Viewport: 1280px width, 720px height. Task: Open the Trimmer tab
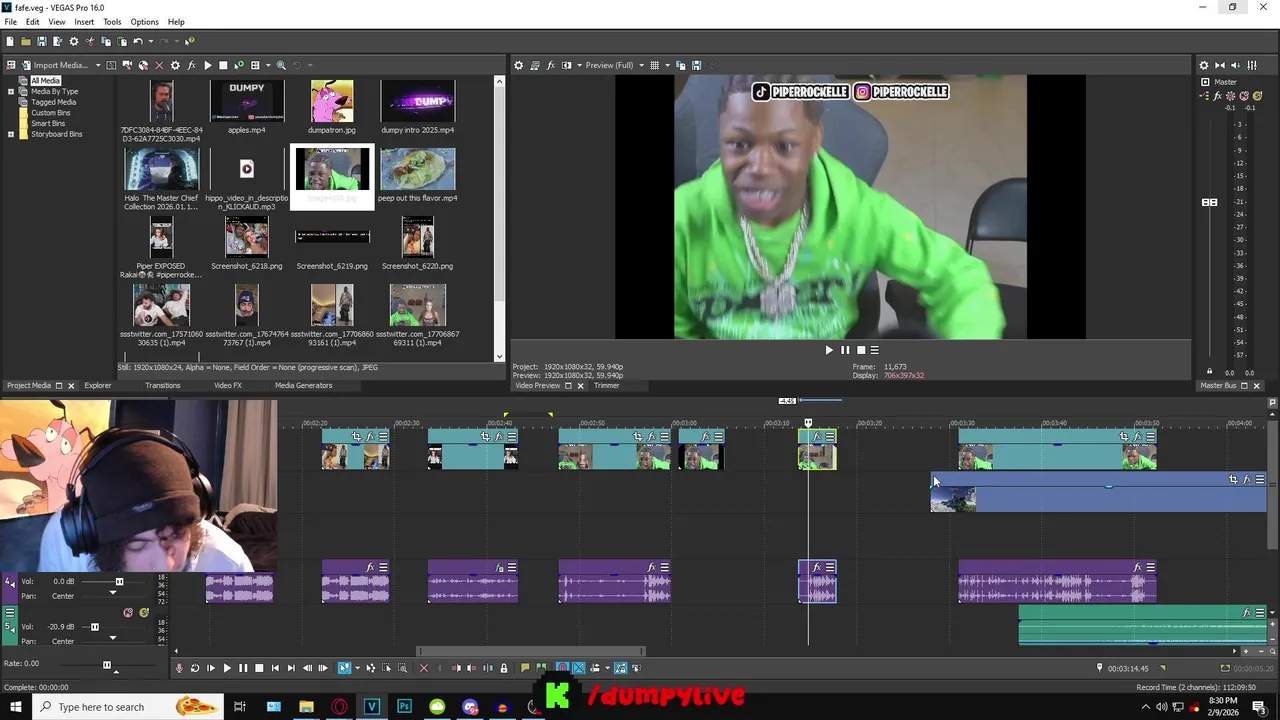(607, 386)
